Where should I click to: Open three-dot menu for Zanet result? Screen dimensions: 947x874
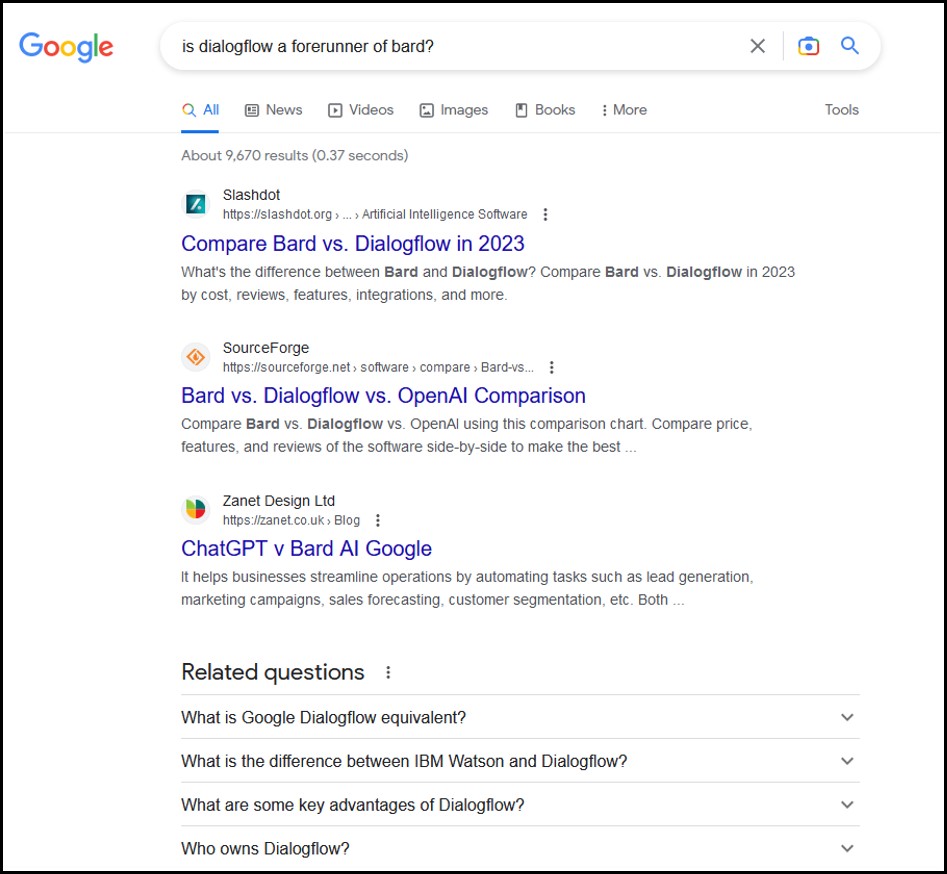377,520
